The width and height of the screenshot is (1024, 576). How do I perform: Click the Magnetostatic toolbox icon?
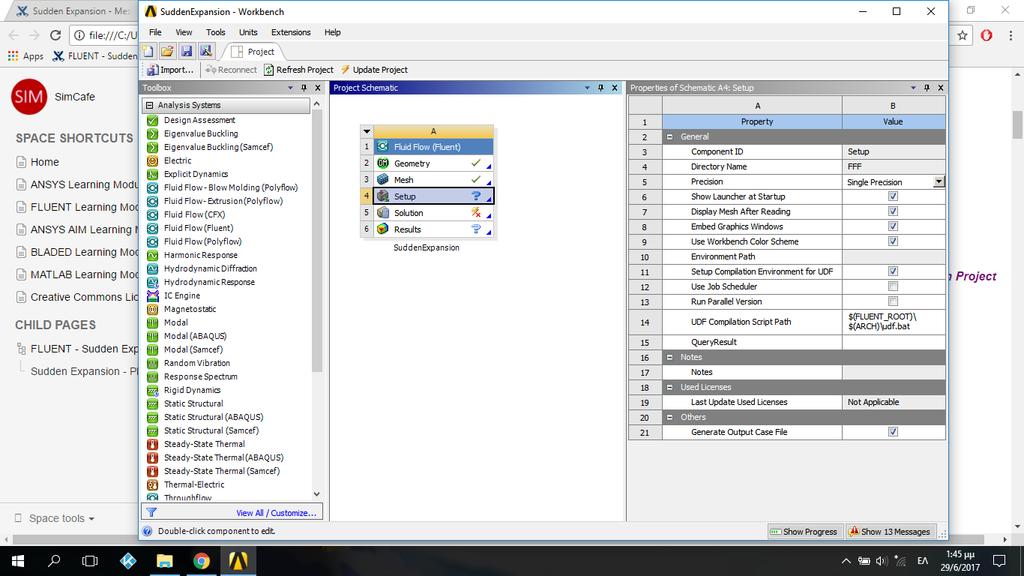coord(152,309)
